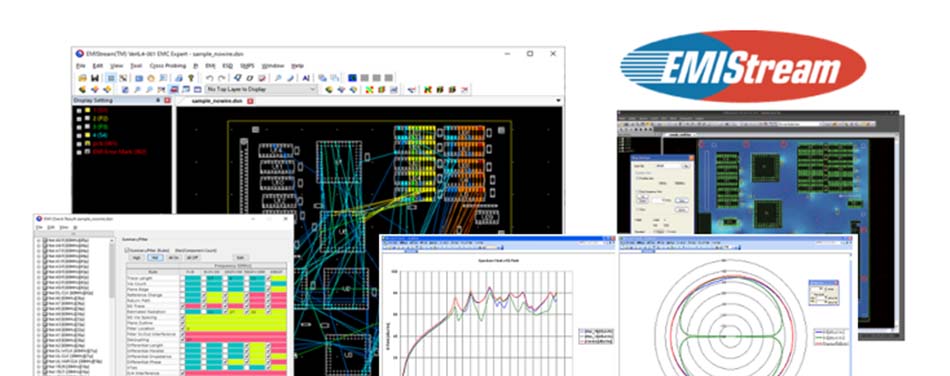
Task: Select the Estimated Radiation rule row
Action: click(x=153, y=312)
